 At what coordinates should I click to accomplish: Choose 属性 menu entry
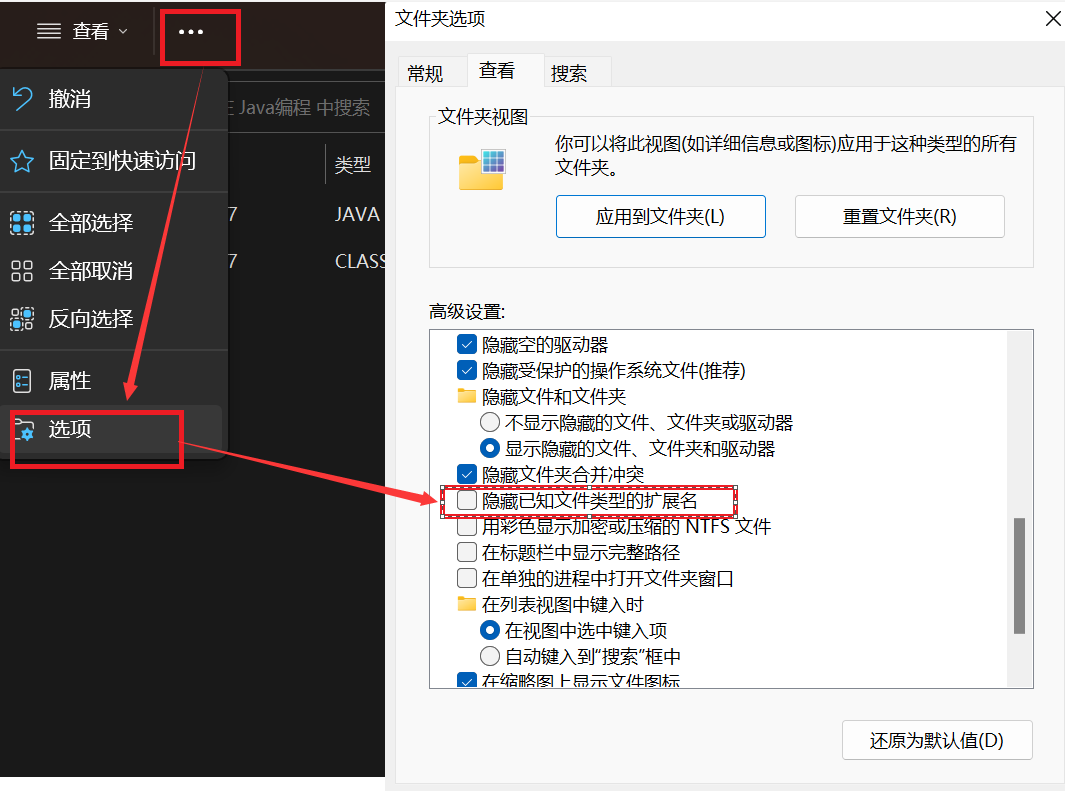[x=113, y=381]
